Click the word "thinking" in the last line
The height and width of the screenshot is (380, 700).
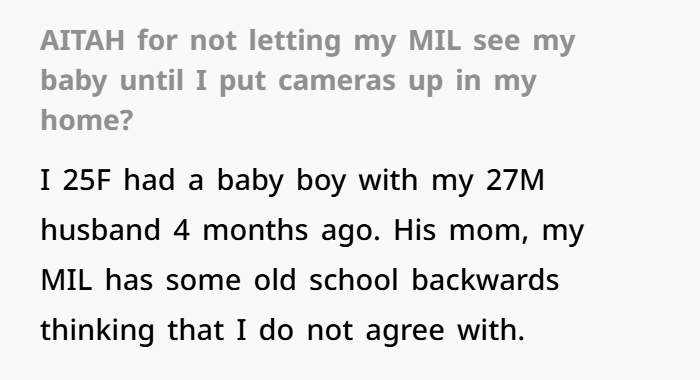click(97, 331)
